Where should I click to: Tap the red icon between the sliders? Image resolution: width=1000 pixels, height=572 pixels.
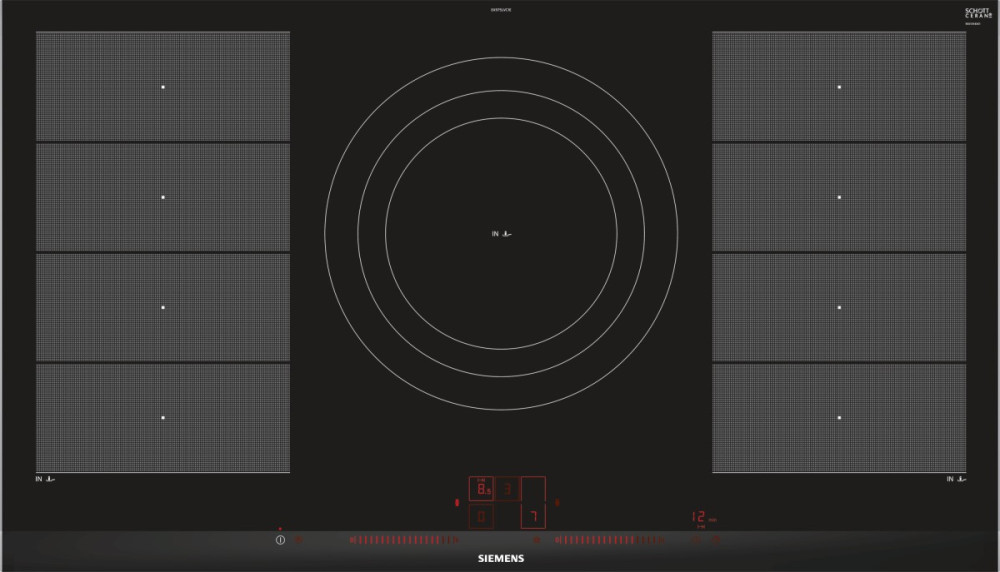tap(537, 540)
